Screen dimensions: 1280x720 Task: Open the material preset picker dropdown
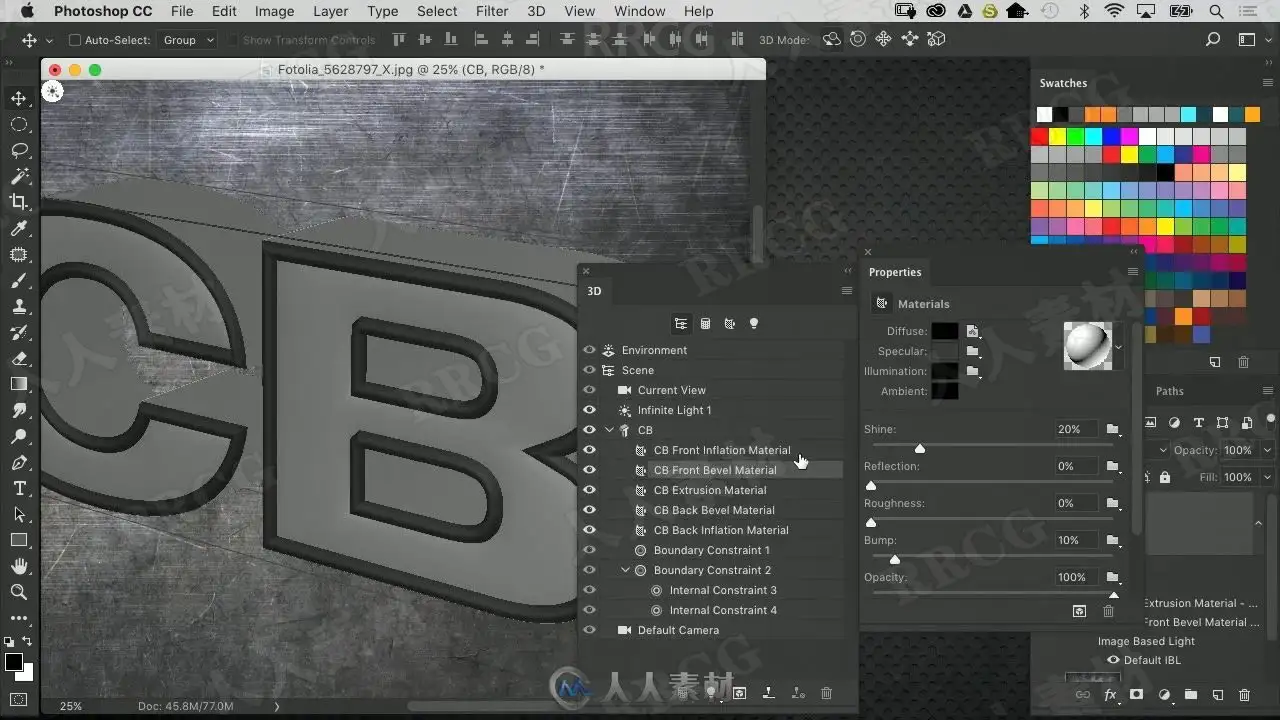[1118, 348]
